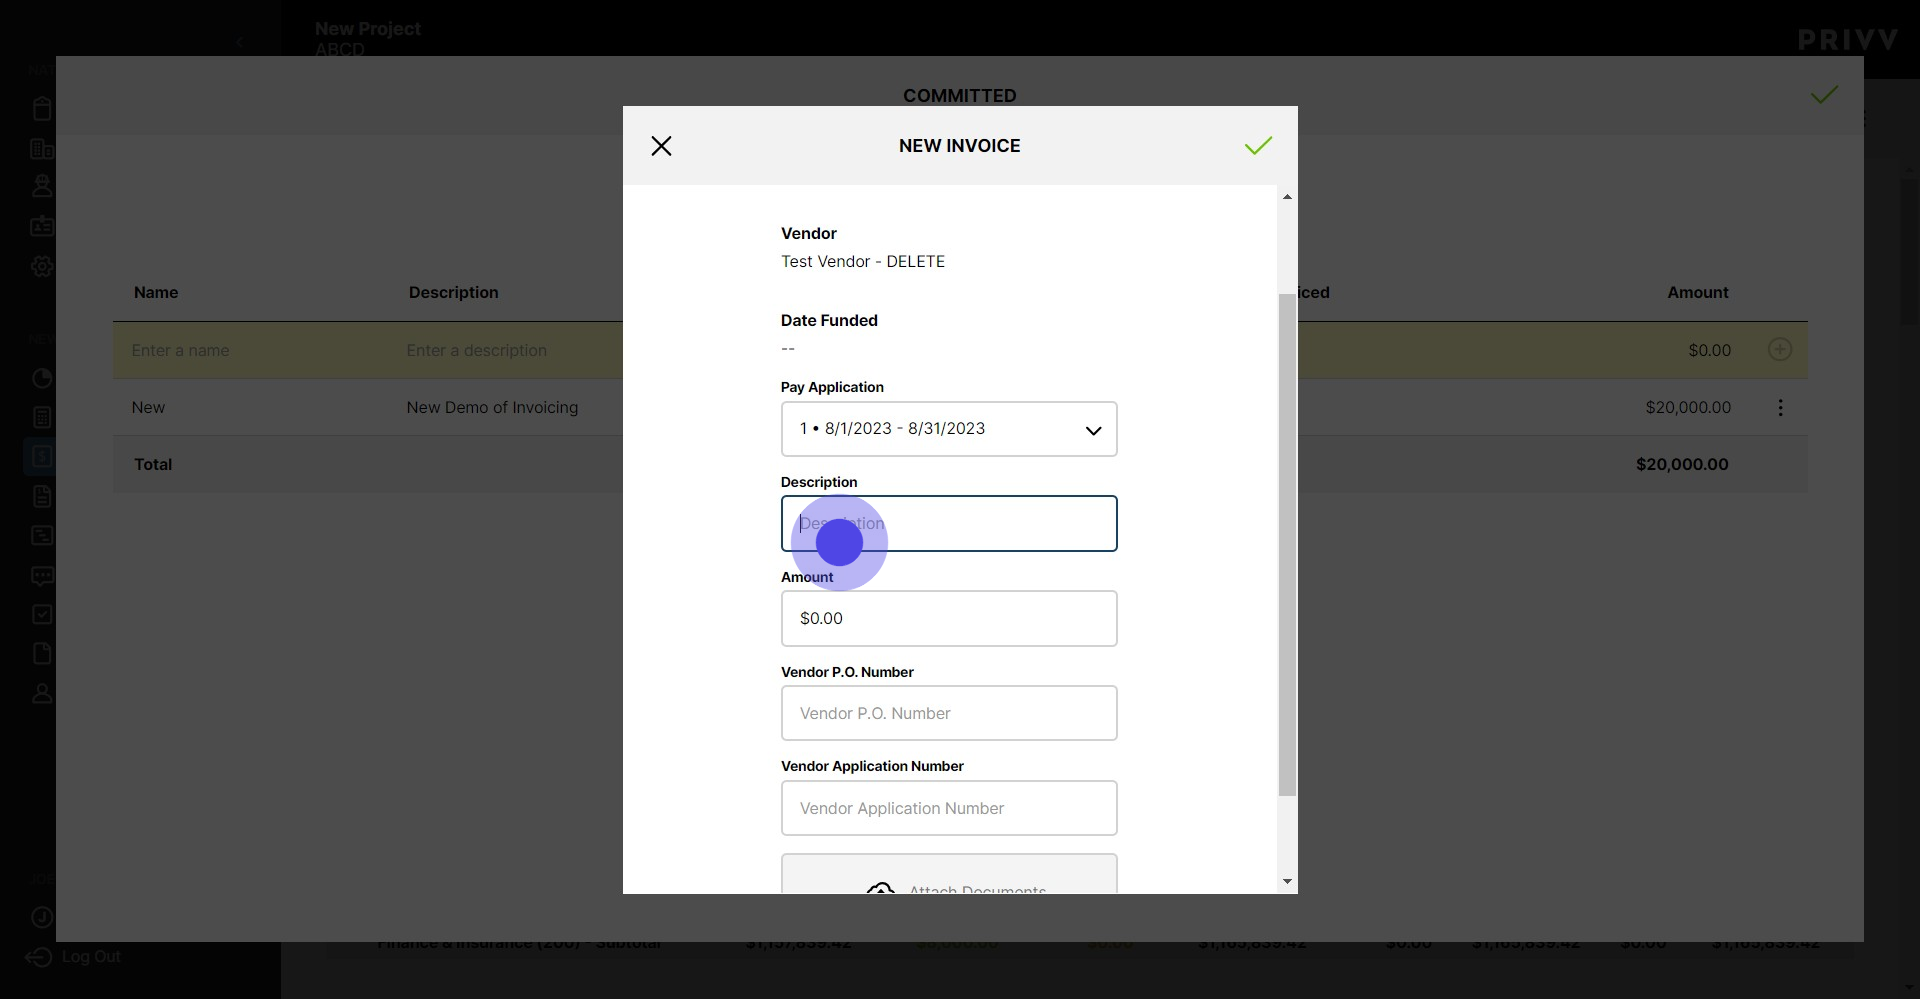Open the calculator icon in sidebar
Viewport: 1920px width, 999px height.
click(x=42, y=418)
